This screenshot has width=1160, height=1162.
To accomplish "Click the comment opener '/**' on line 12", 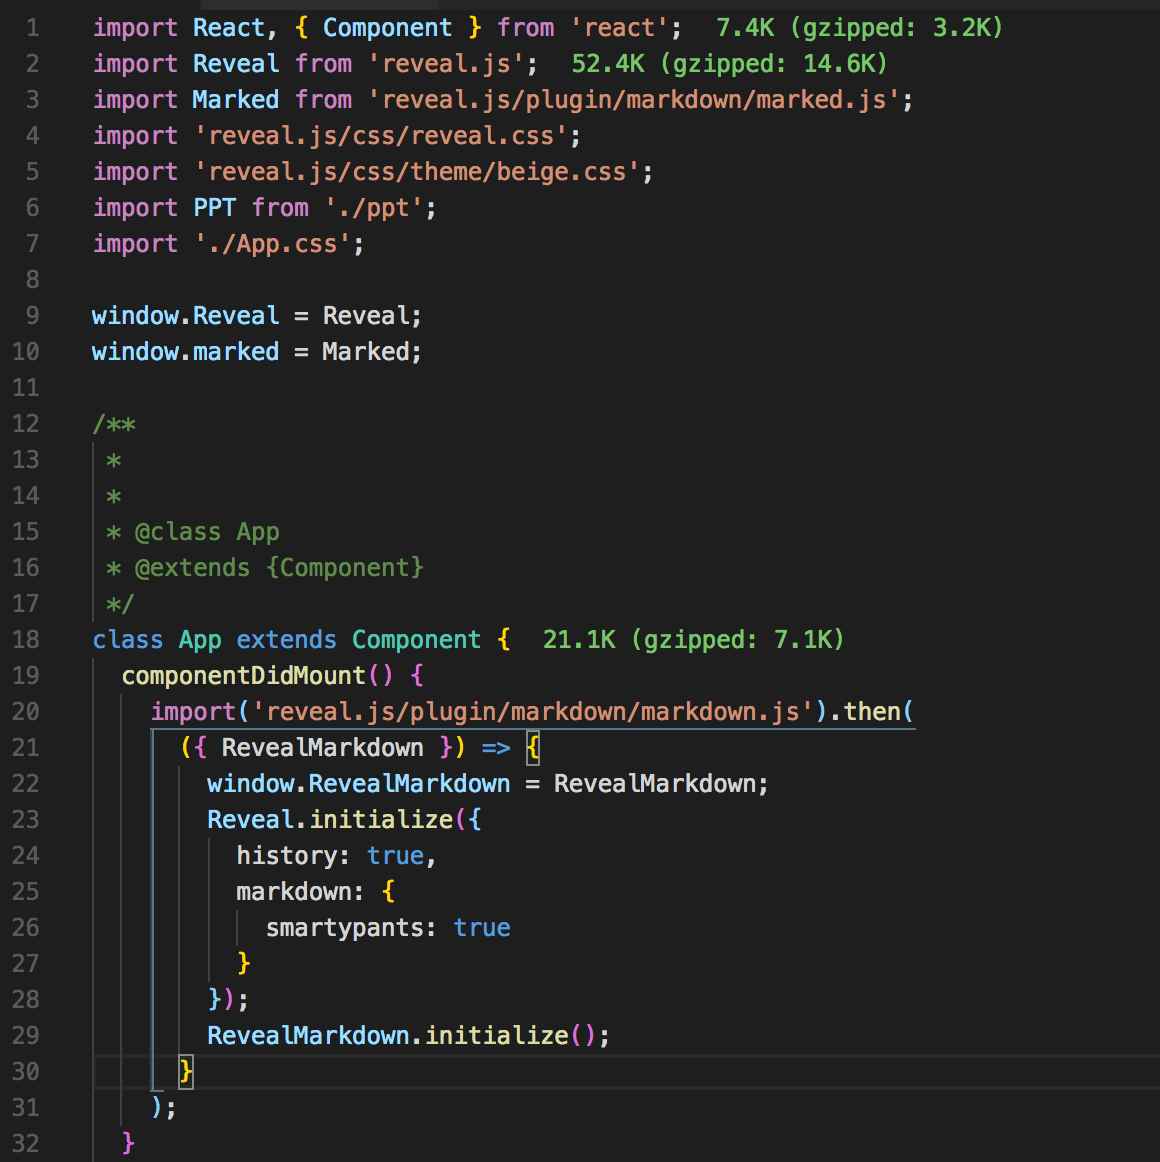I will click(113, 424).
